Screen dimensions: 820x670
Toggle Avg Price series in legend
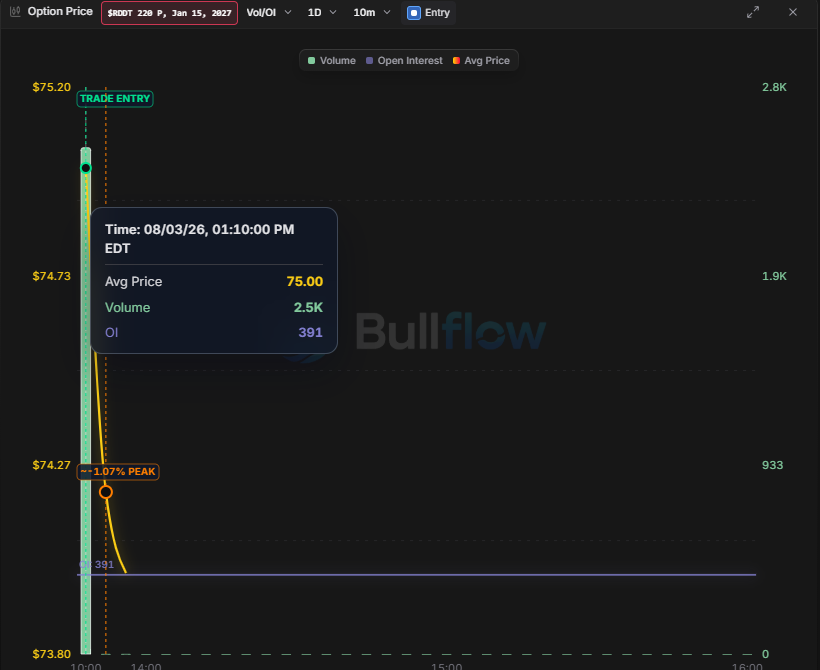(481, 61)
